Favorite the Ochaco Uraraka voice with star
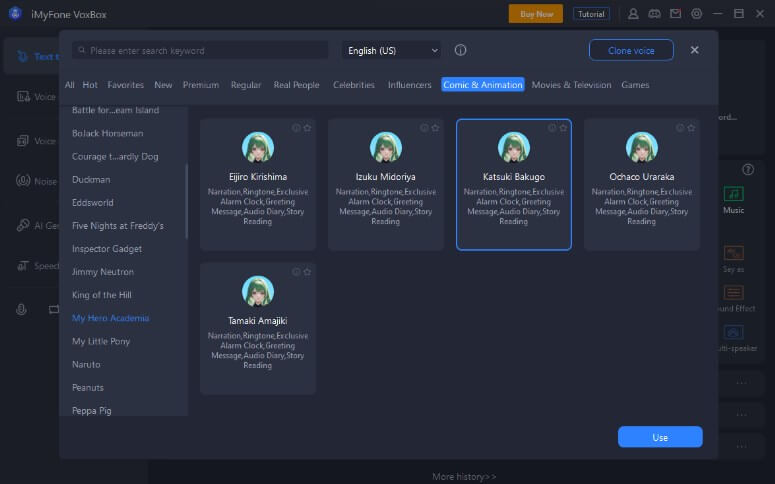This screenshot has width=775, height=484. pos(691,128)
